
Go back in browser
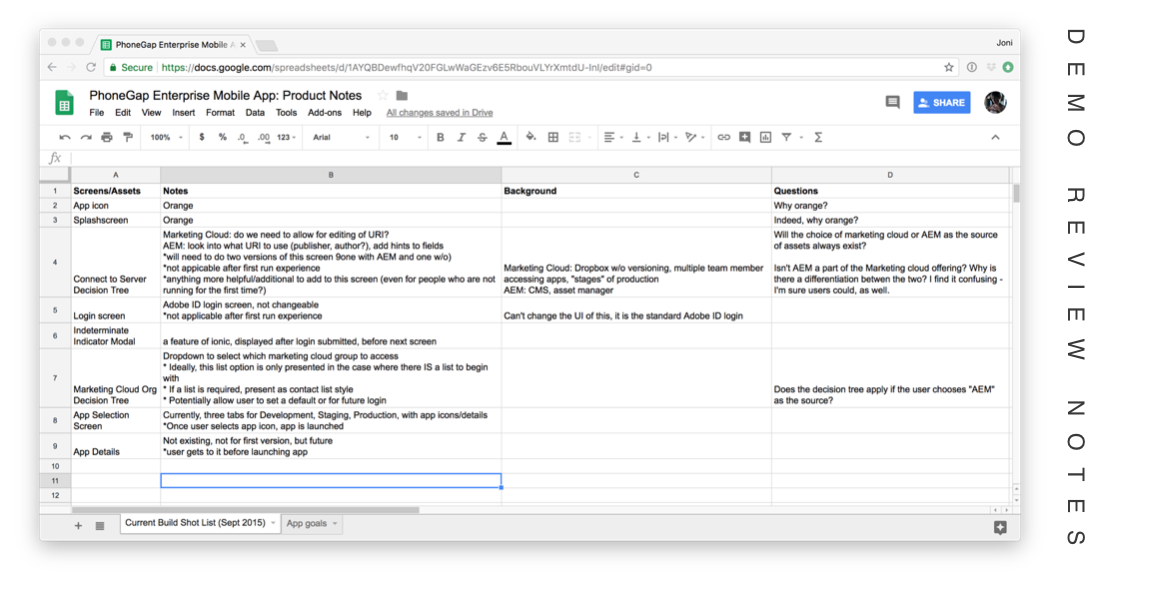(x=52, y=68)
